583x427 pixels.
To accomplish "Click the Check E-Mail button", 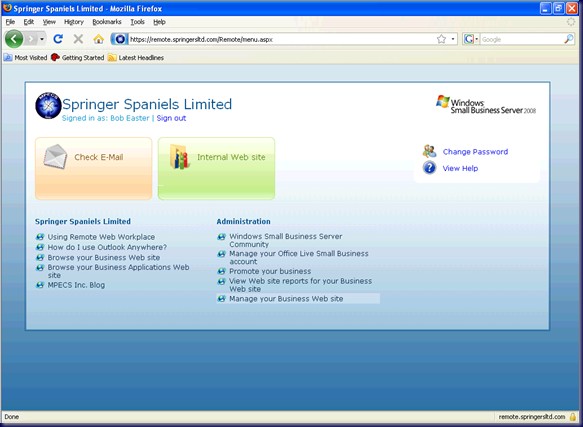I will pos(93,168).
